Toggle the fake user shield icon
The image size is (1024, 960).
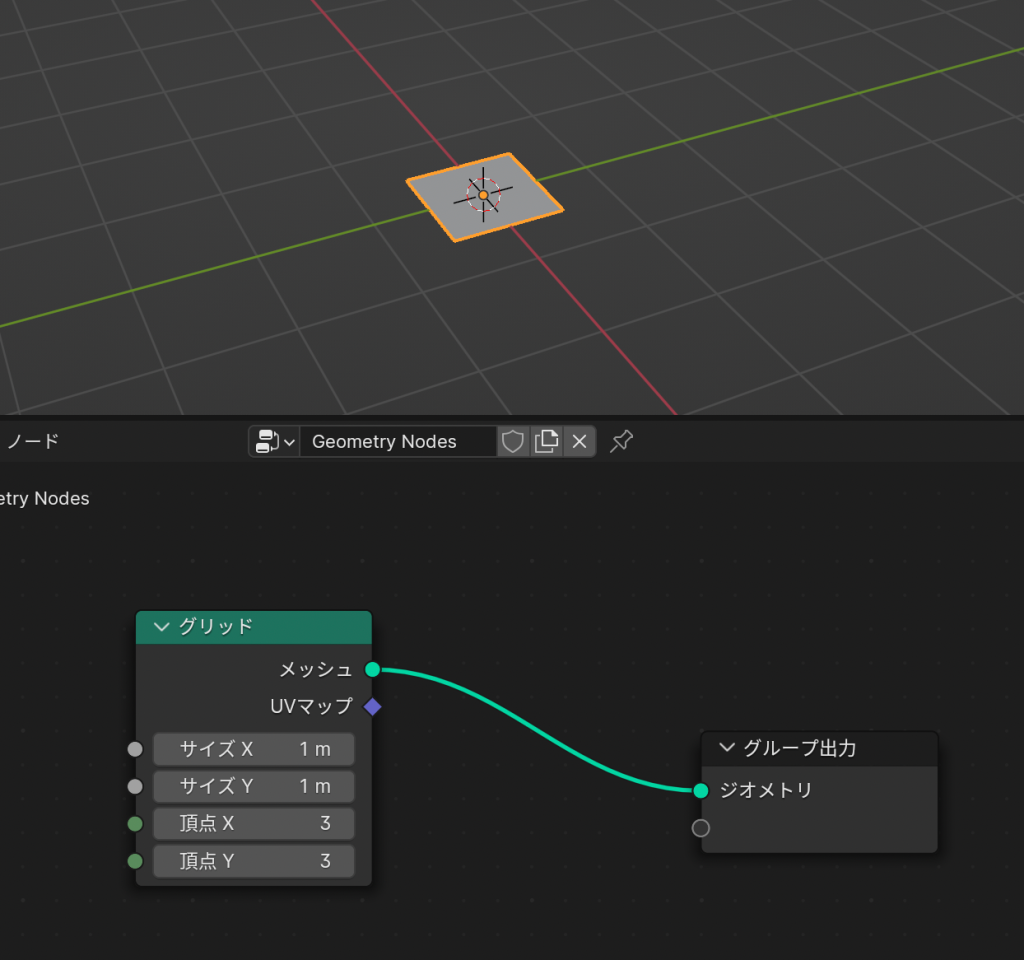[513, 441]
